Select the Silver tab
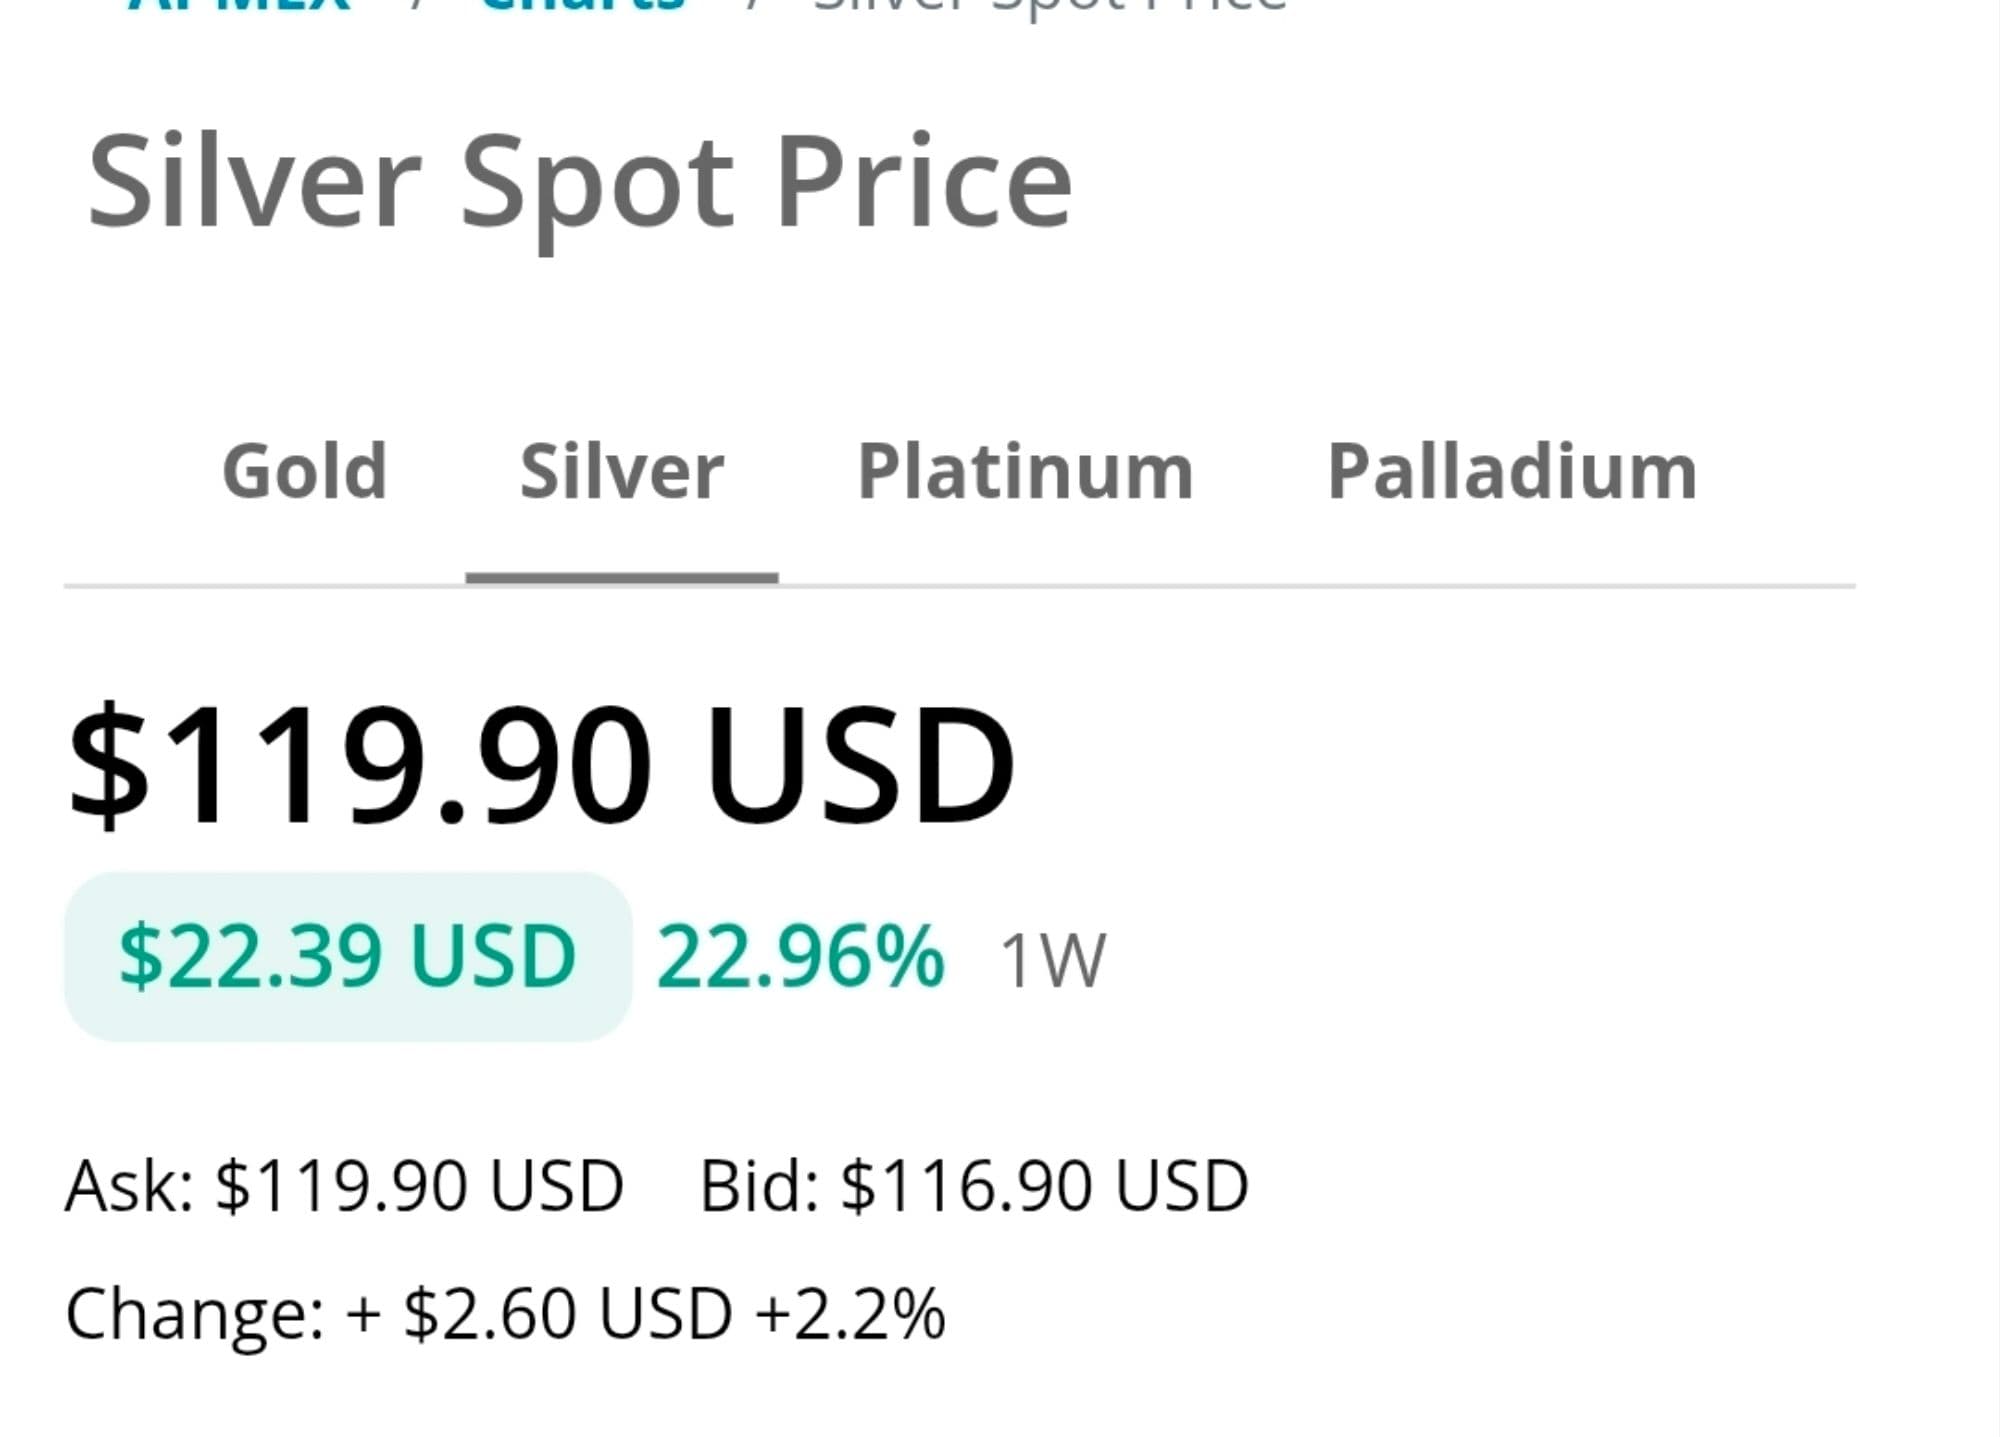The width and height of the screenshot is (2000, 1437). coord(621,471)
